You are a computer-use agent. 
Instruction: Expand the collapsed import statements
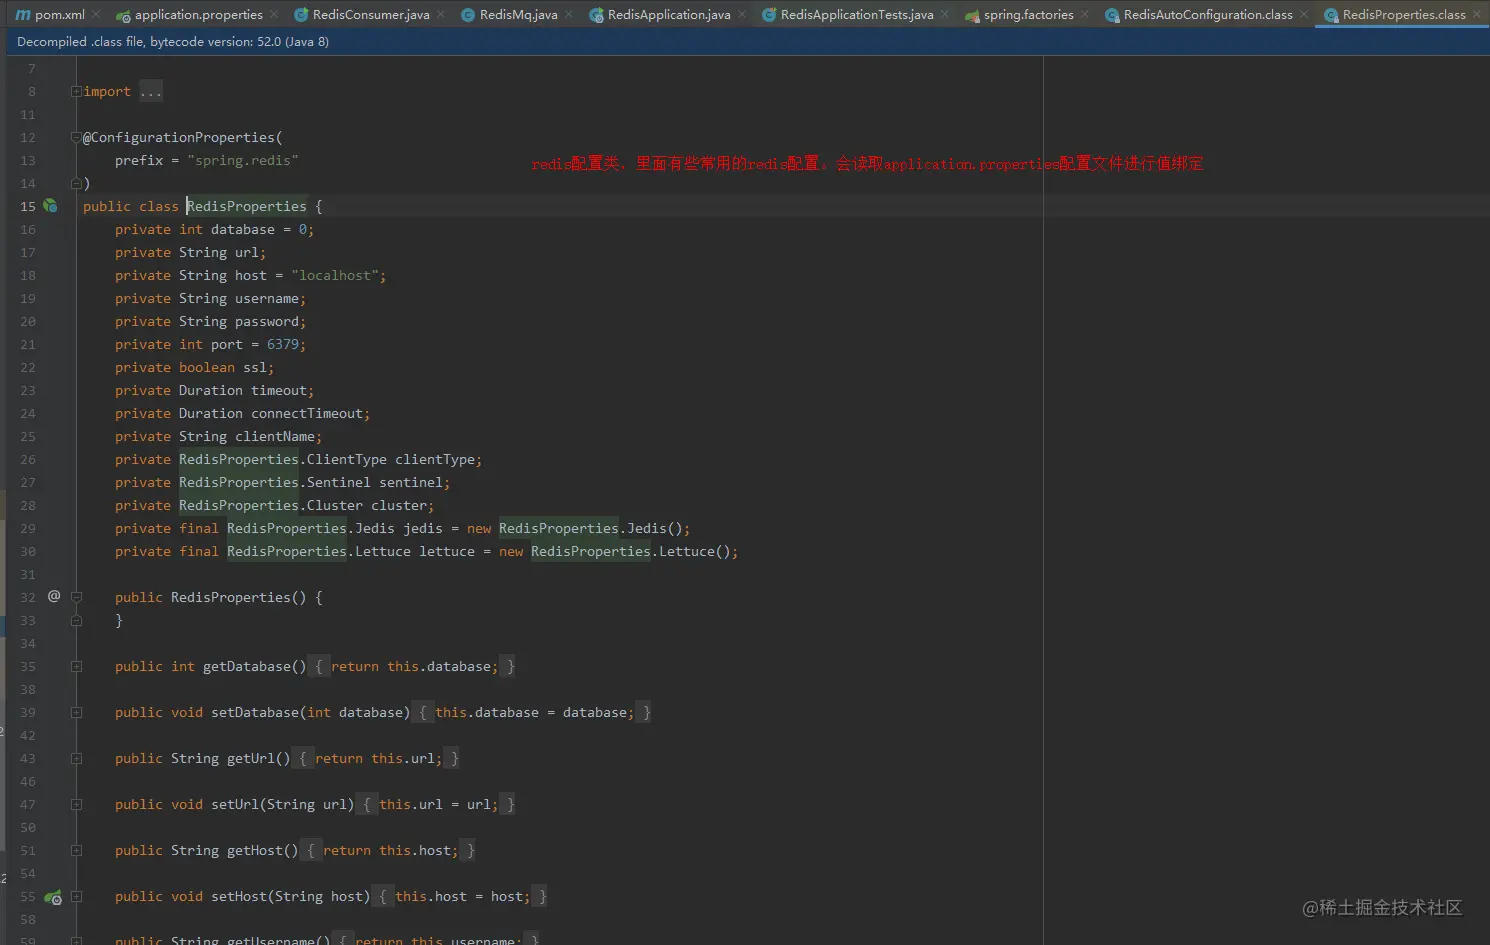76,92
